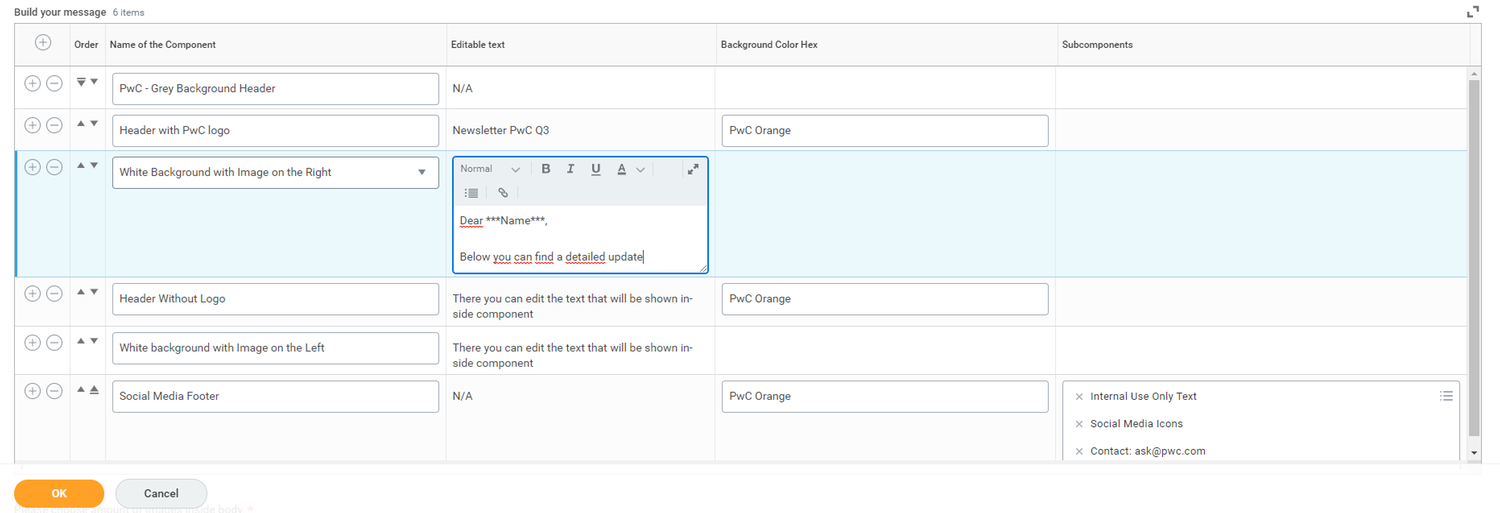Remove the Internal Use Only Text subcomponent
1500x513 pixels.
[x=1079, y=397]
